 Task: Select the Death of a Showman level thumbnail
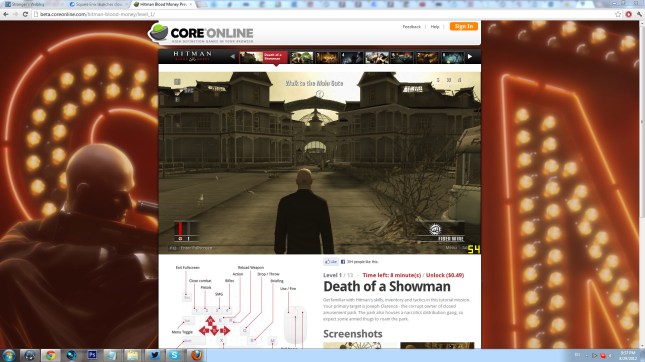click(x=263, y=57)
